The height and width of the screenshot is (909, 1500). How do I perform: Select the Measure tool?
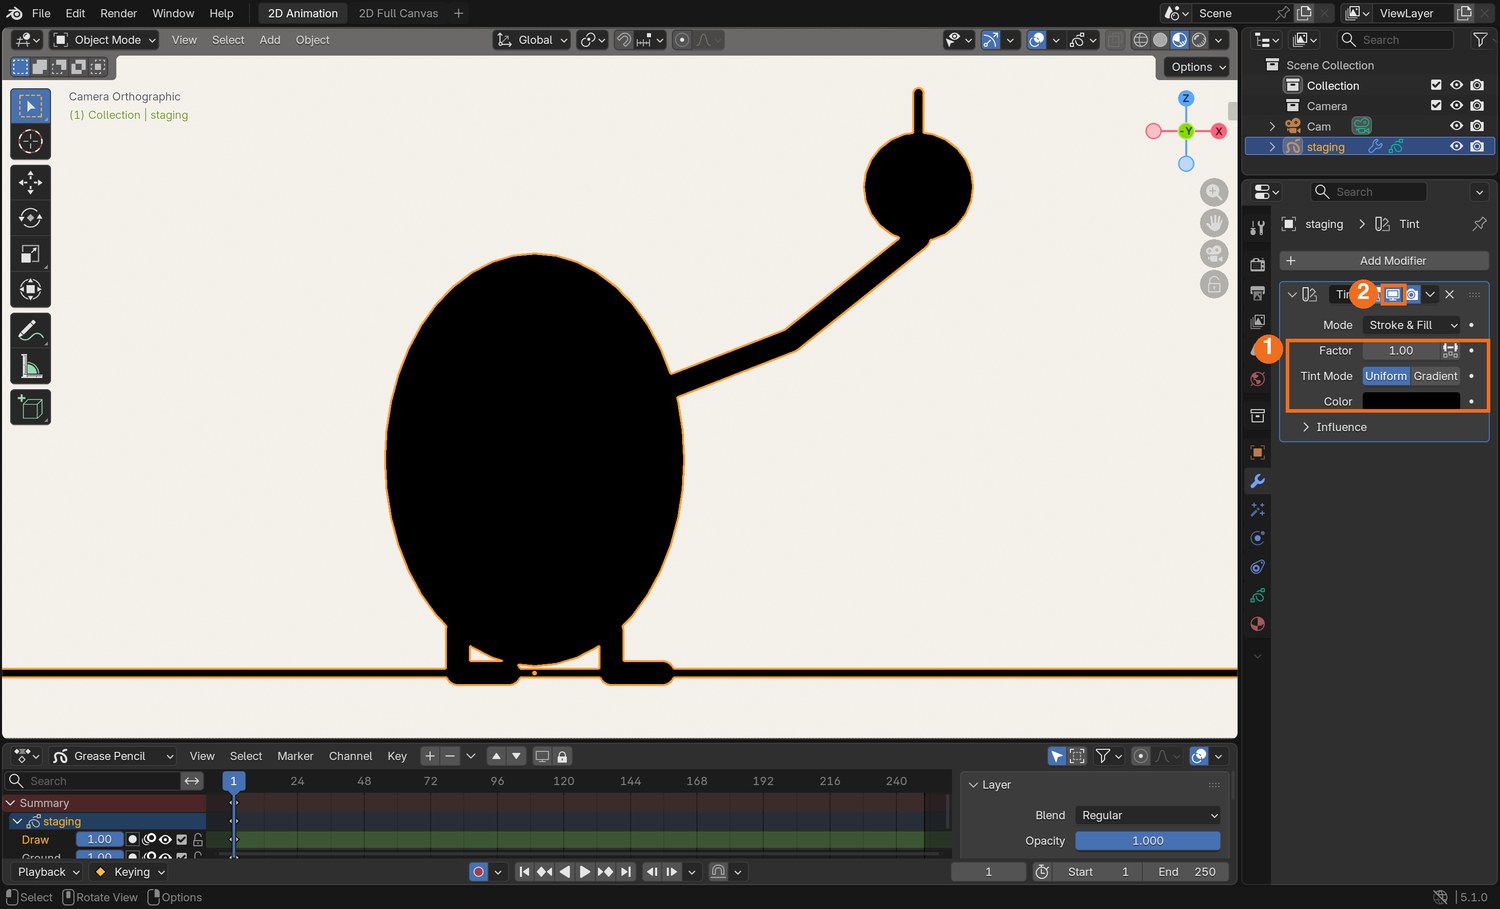(x=31, y=367)
